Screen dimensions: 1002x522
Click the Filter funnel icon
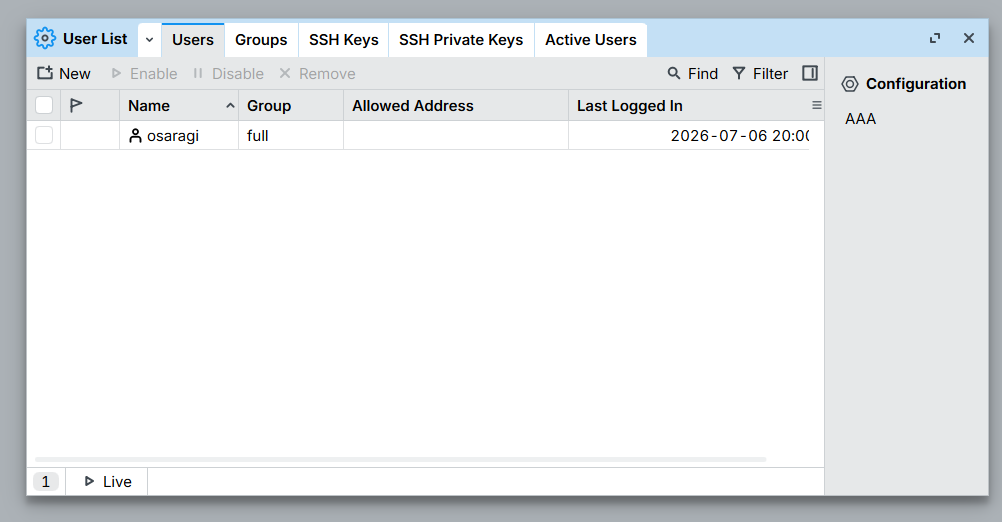pos(739,73)
